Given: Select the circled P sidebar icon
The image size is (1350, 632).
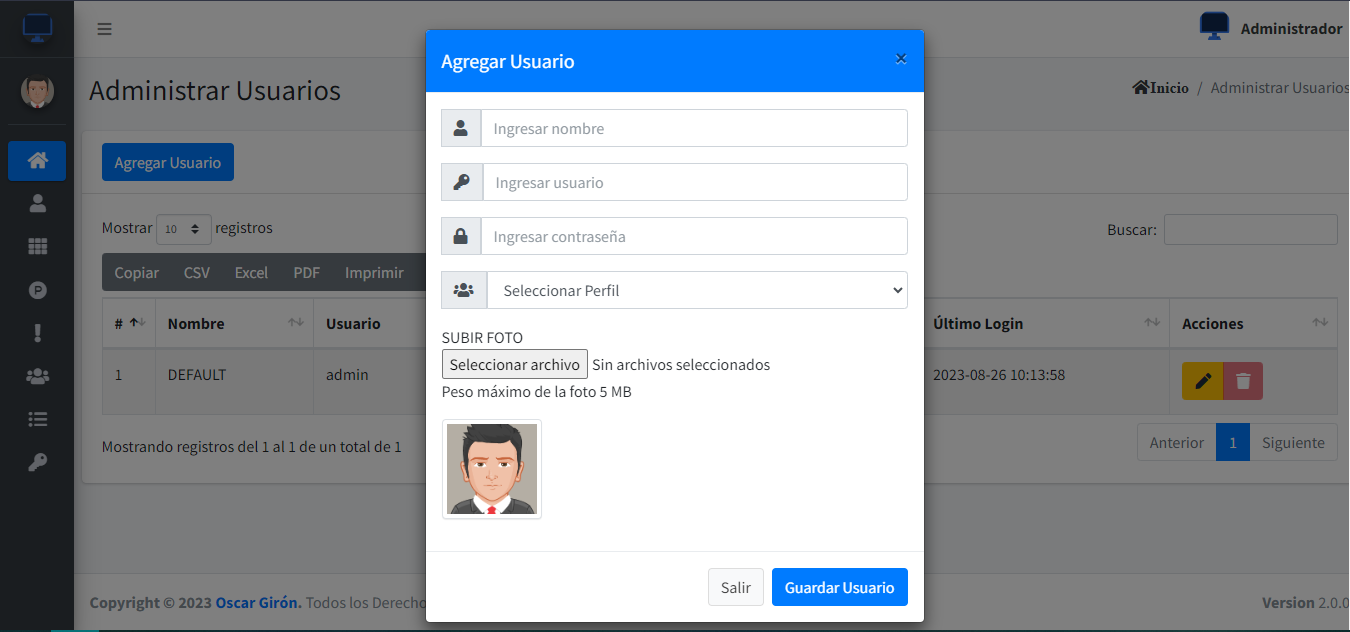Looking at the screenshot, I should point(37,290).
